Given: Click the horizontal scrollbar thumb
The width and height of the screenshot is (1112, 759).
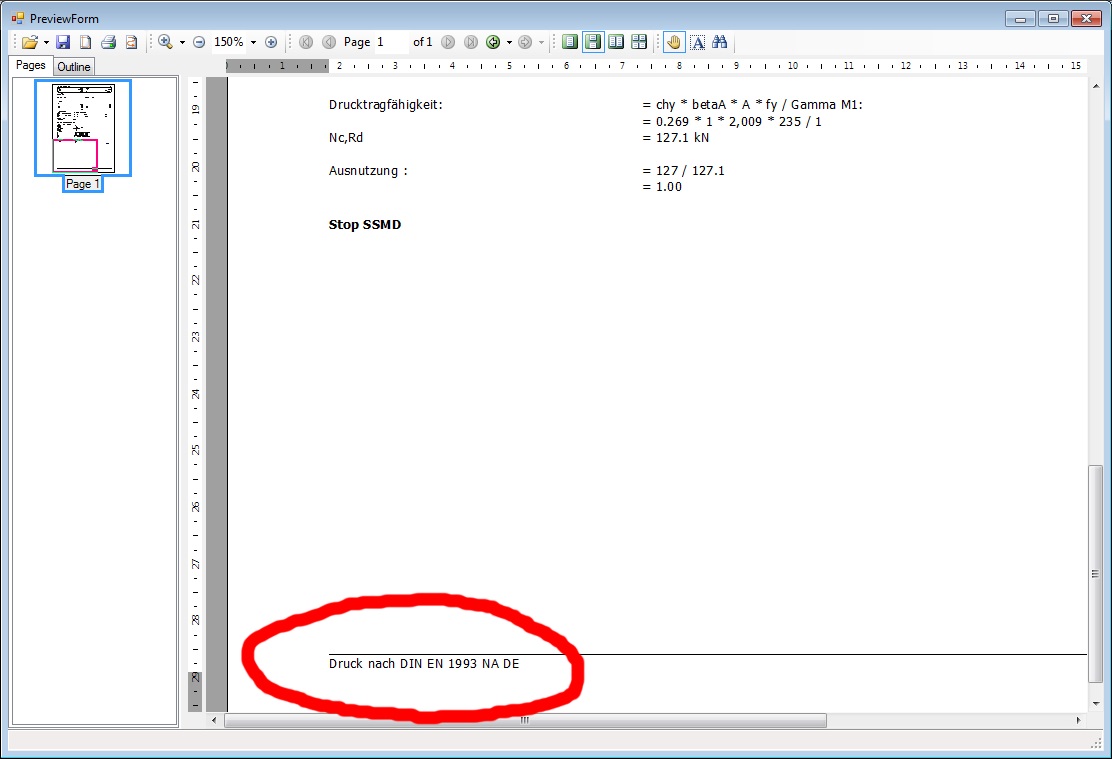Looking at the screenshot, I should tap(525, 720).
